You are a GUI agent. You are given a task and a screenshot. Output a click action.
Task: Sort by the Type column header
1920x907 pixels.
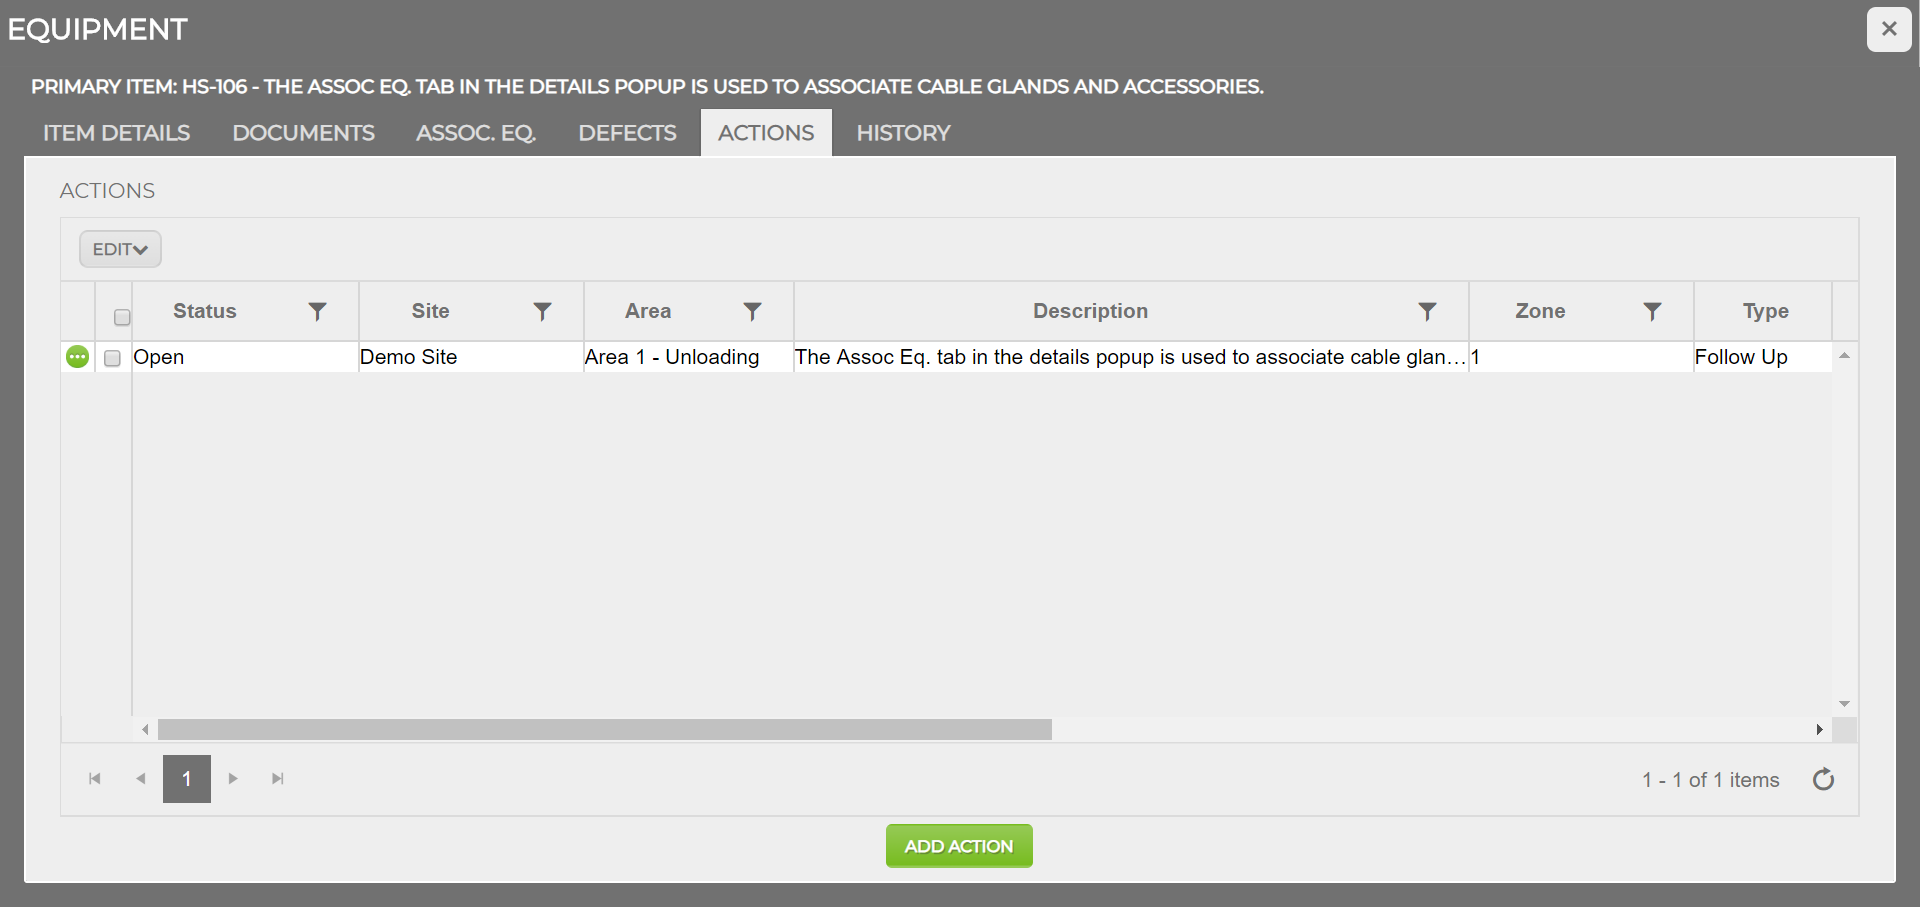(x=1765, y=312)
